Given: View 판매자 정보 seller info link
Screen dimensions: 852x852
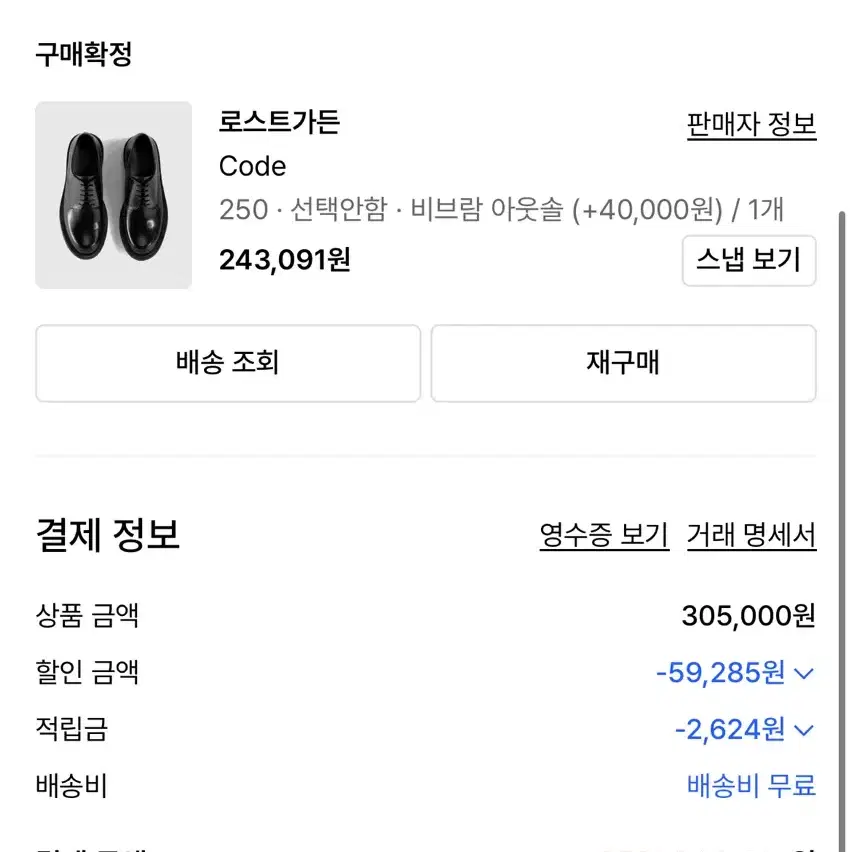Looking at the screenshot, I should [x=751, y=125].
